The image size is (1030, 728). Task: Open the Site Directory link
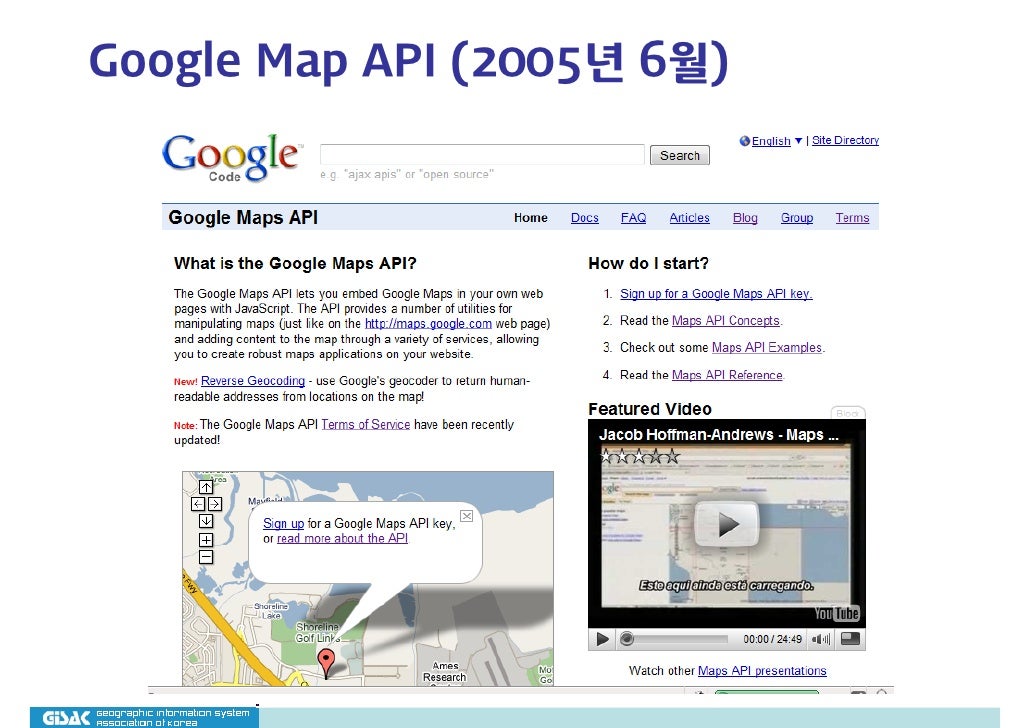pyautogui.click(x=845, y=140)
